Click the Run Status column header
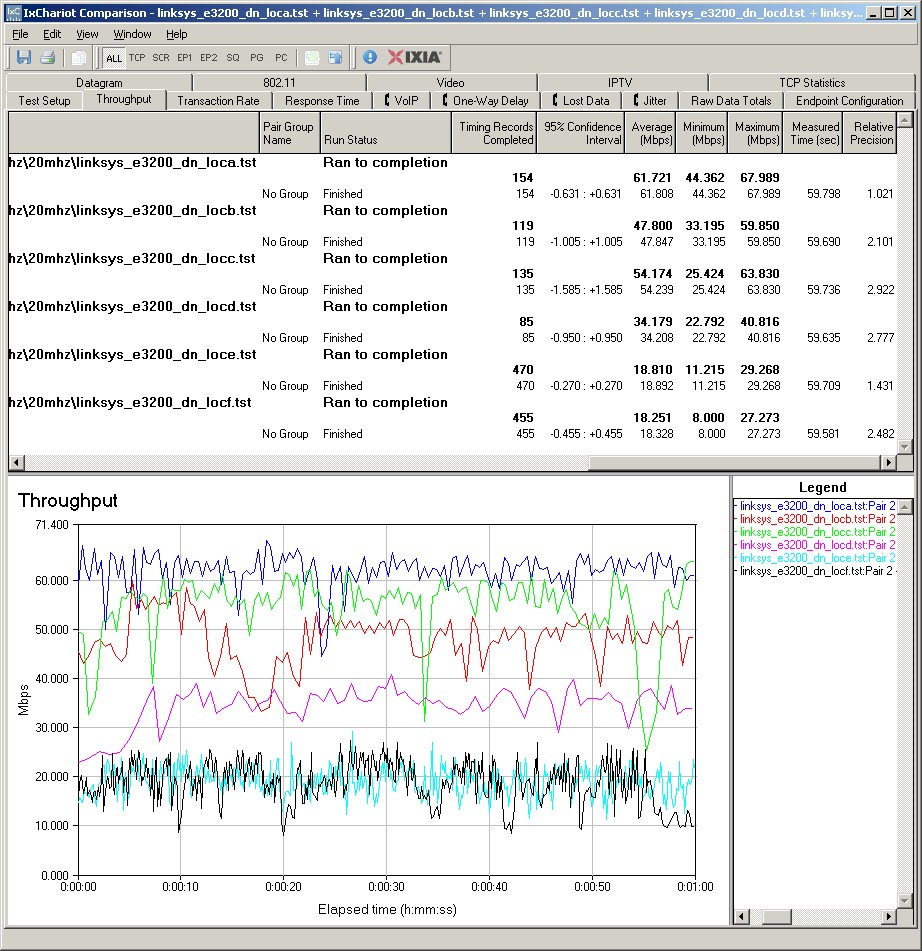This screenshot has width=922, height=951. (386, 133)
